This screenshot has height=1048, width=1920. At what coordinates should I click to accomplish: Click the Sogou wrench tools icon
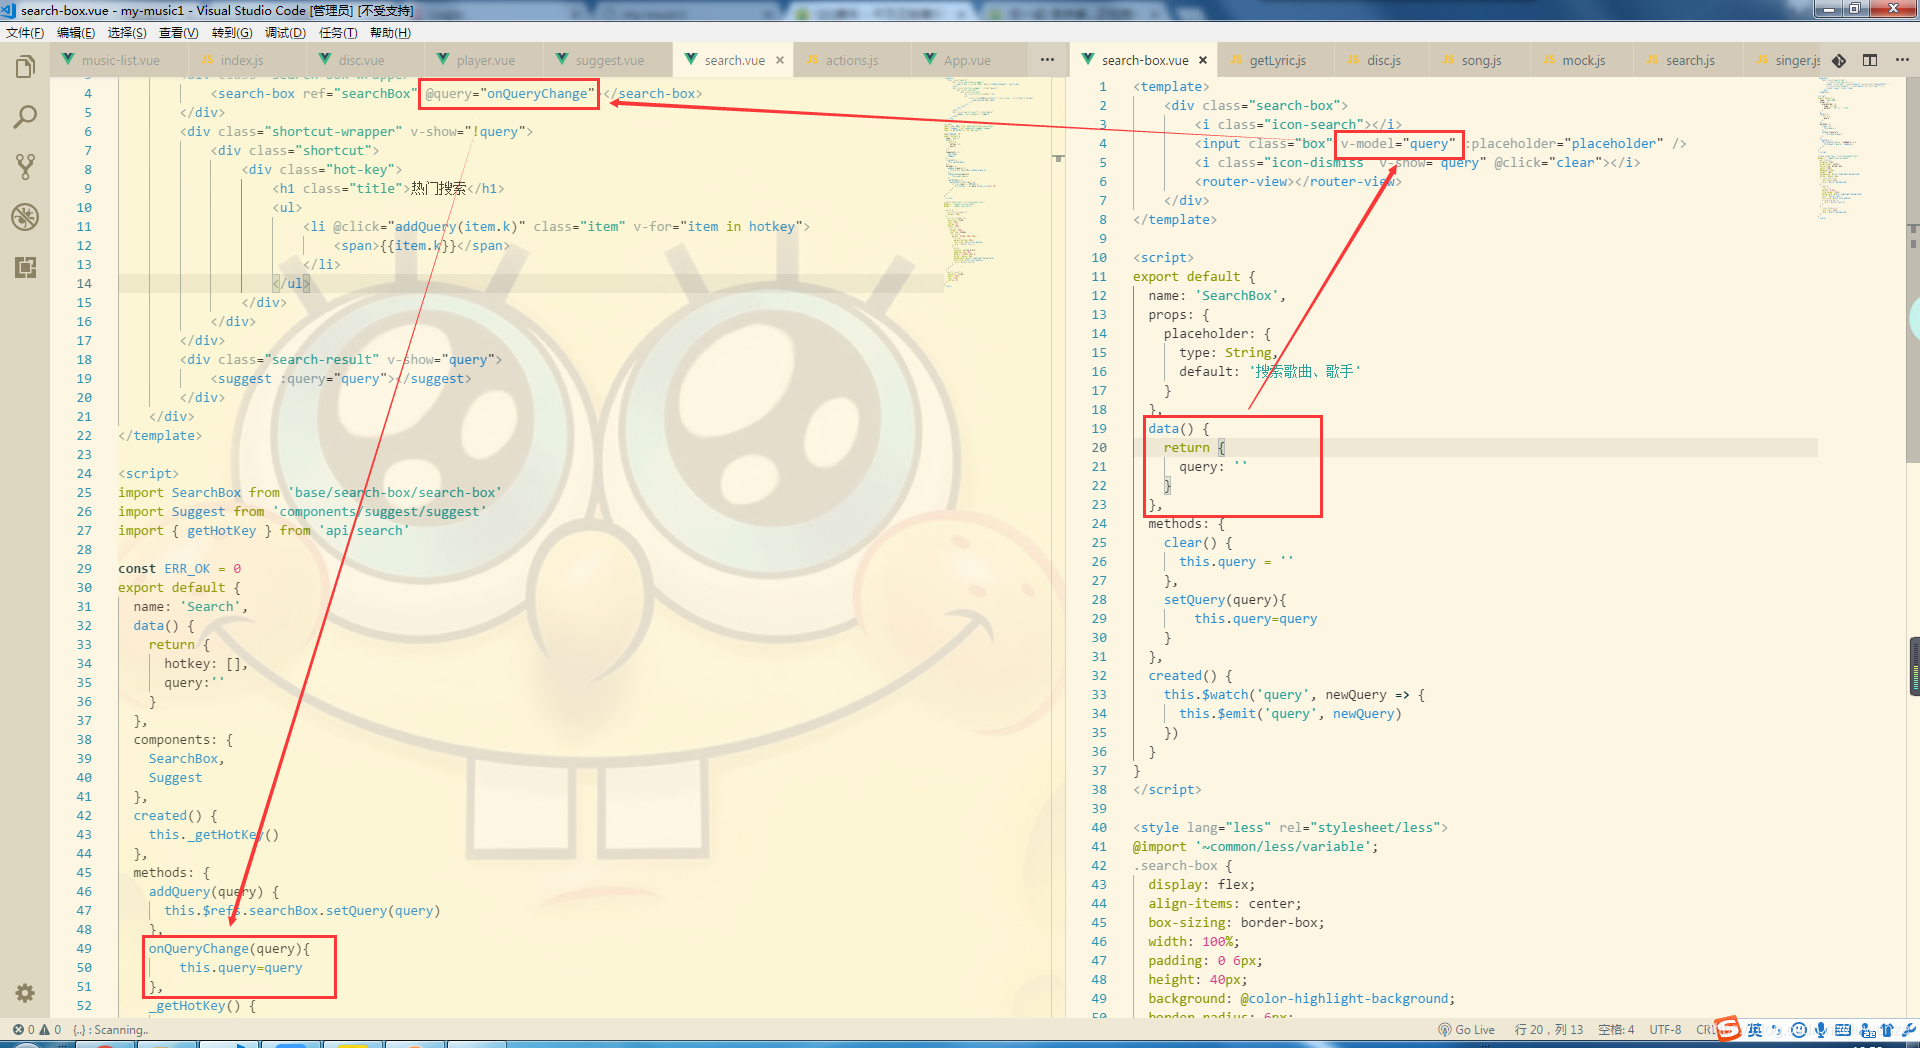(x=1908, y=1030)
